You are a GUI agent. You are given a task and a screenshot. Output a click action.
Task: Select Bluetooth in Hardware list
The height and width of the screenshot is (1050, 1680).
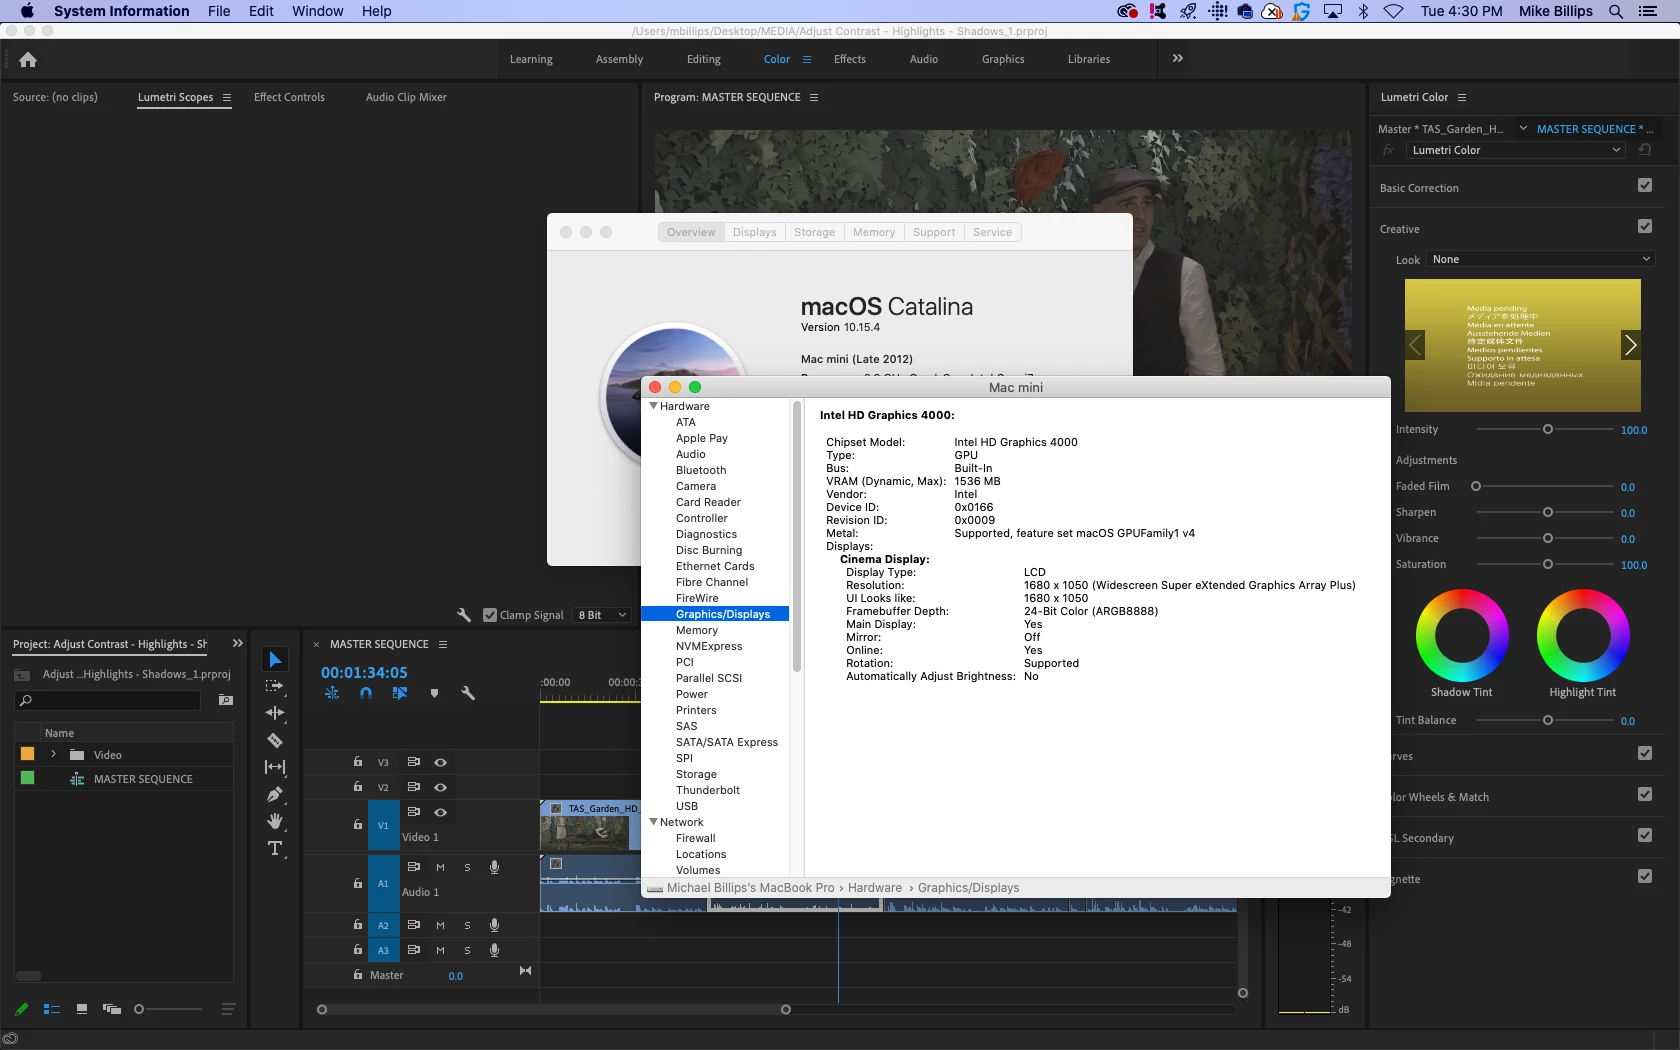point(701,470)
